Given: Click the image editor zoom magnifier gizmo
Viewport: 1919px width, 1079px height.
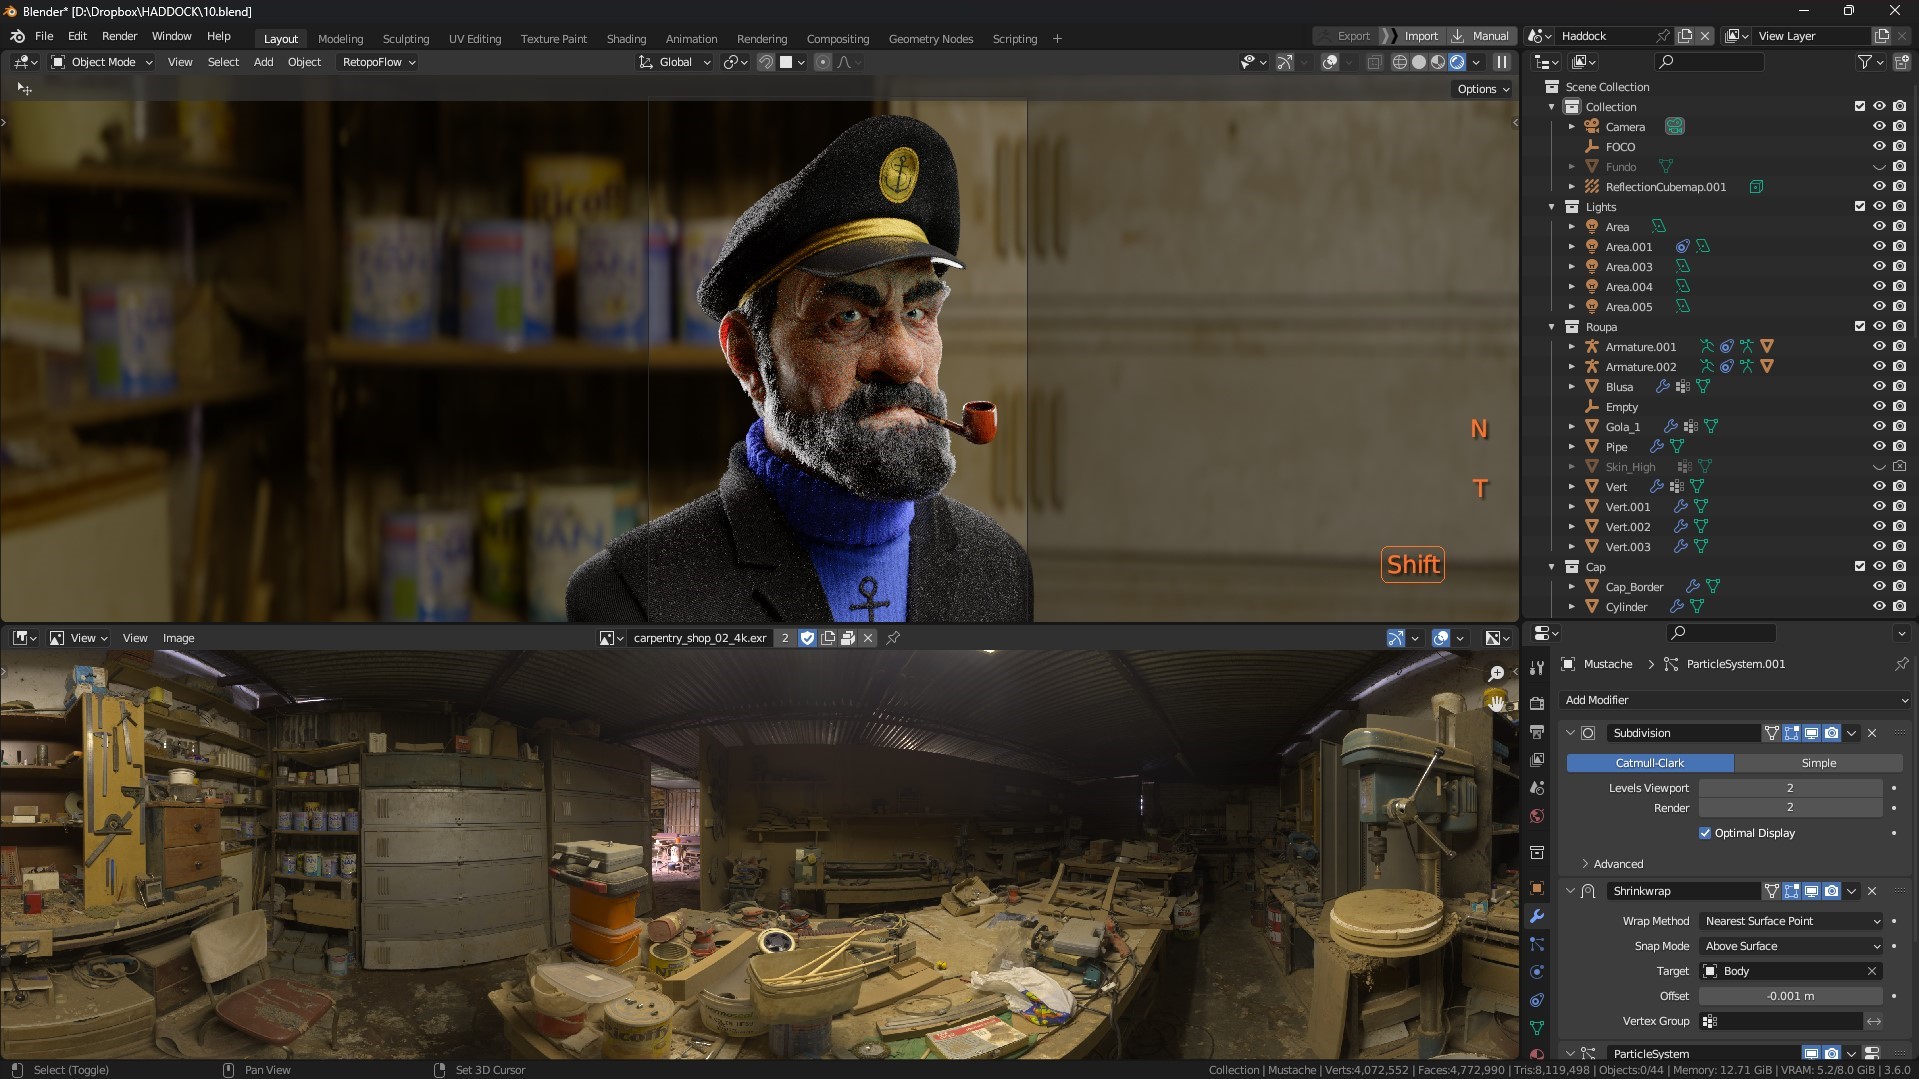Looking at the screenshot, I should click(1496, 673).
